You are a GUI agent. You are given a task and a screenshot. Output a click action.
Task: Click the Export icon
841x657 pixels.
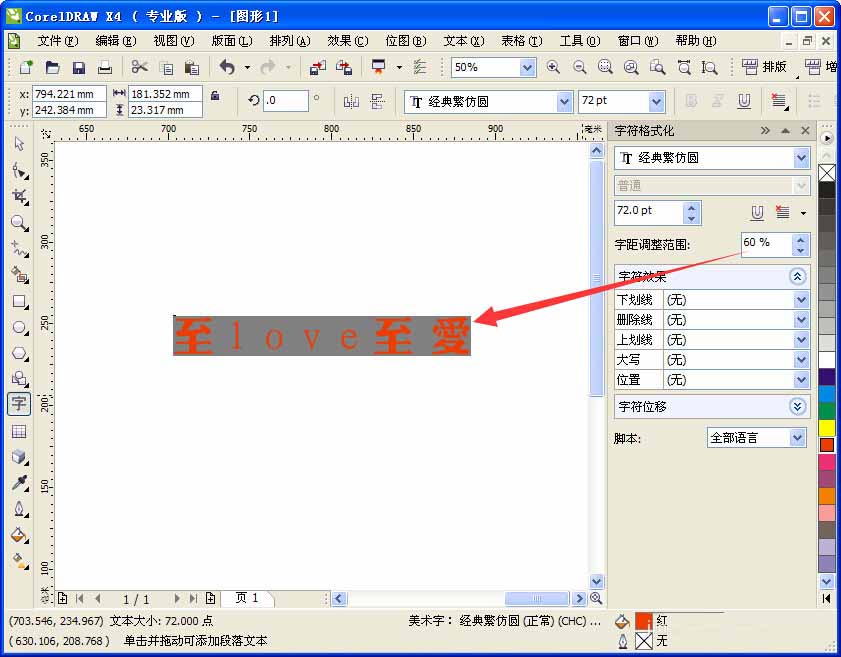point(344,67)
